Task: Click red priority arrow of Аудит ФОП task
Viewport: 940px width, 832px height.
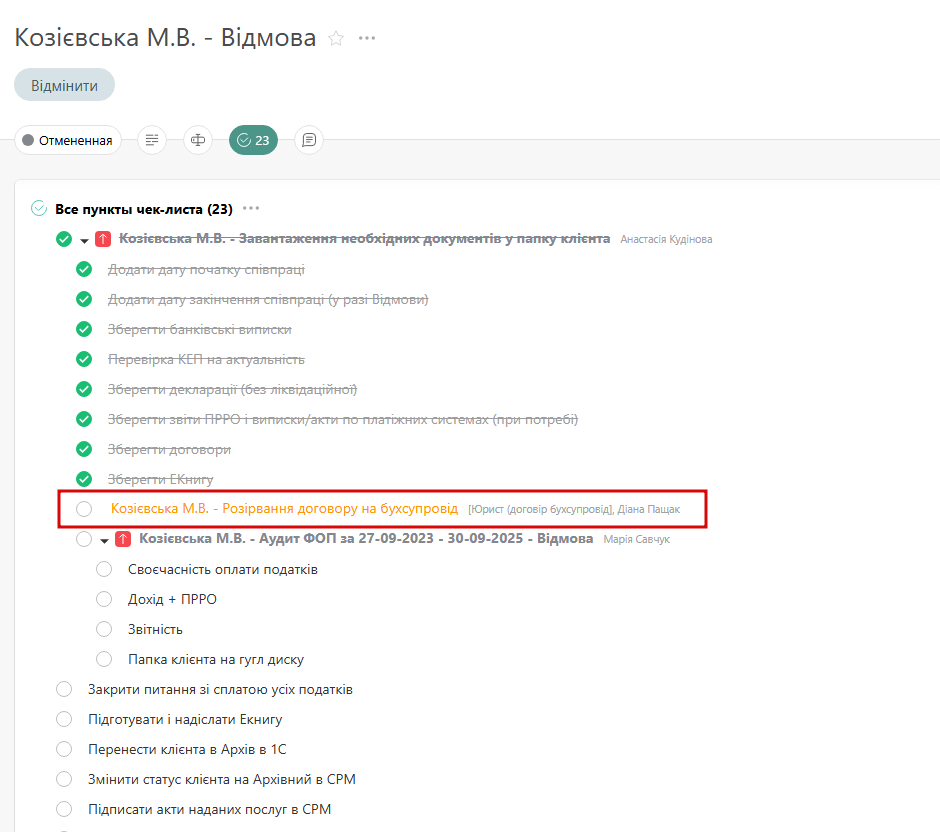Action: [123, 539]
